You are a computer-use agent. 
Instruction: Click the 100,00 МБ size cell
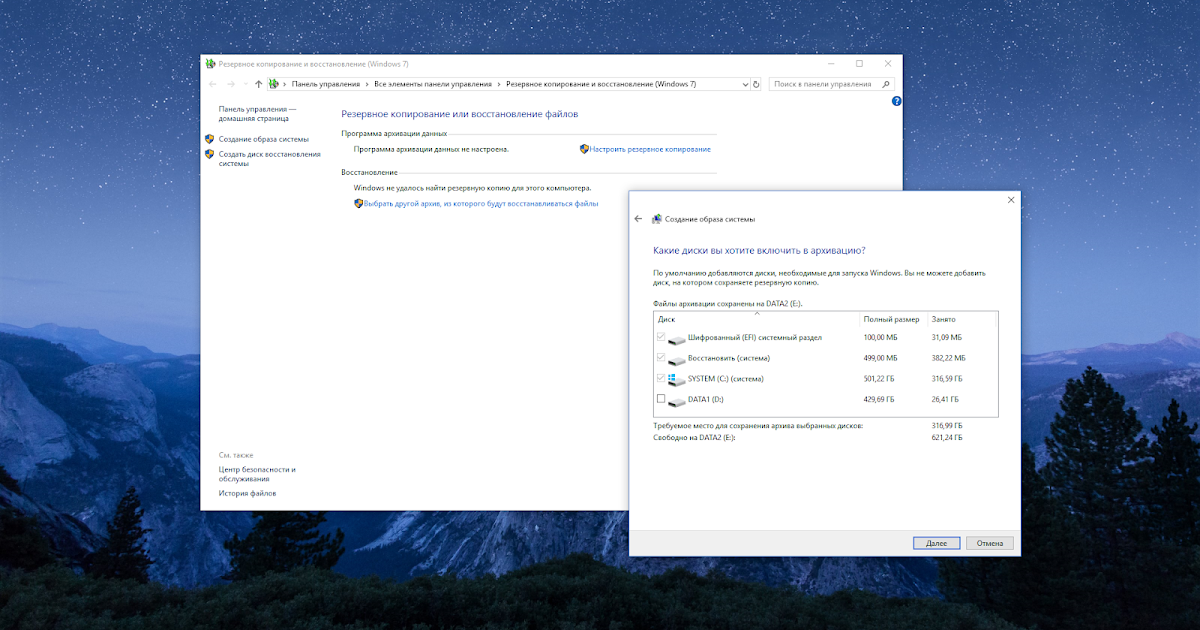[x=880, y=338]
